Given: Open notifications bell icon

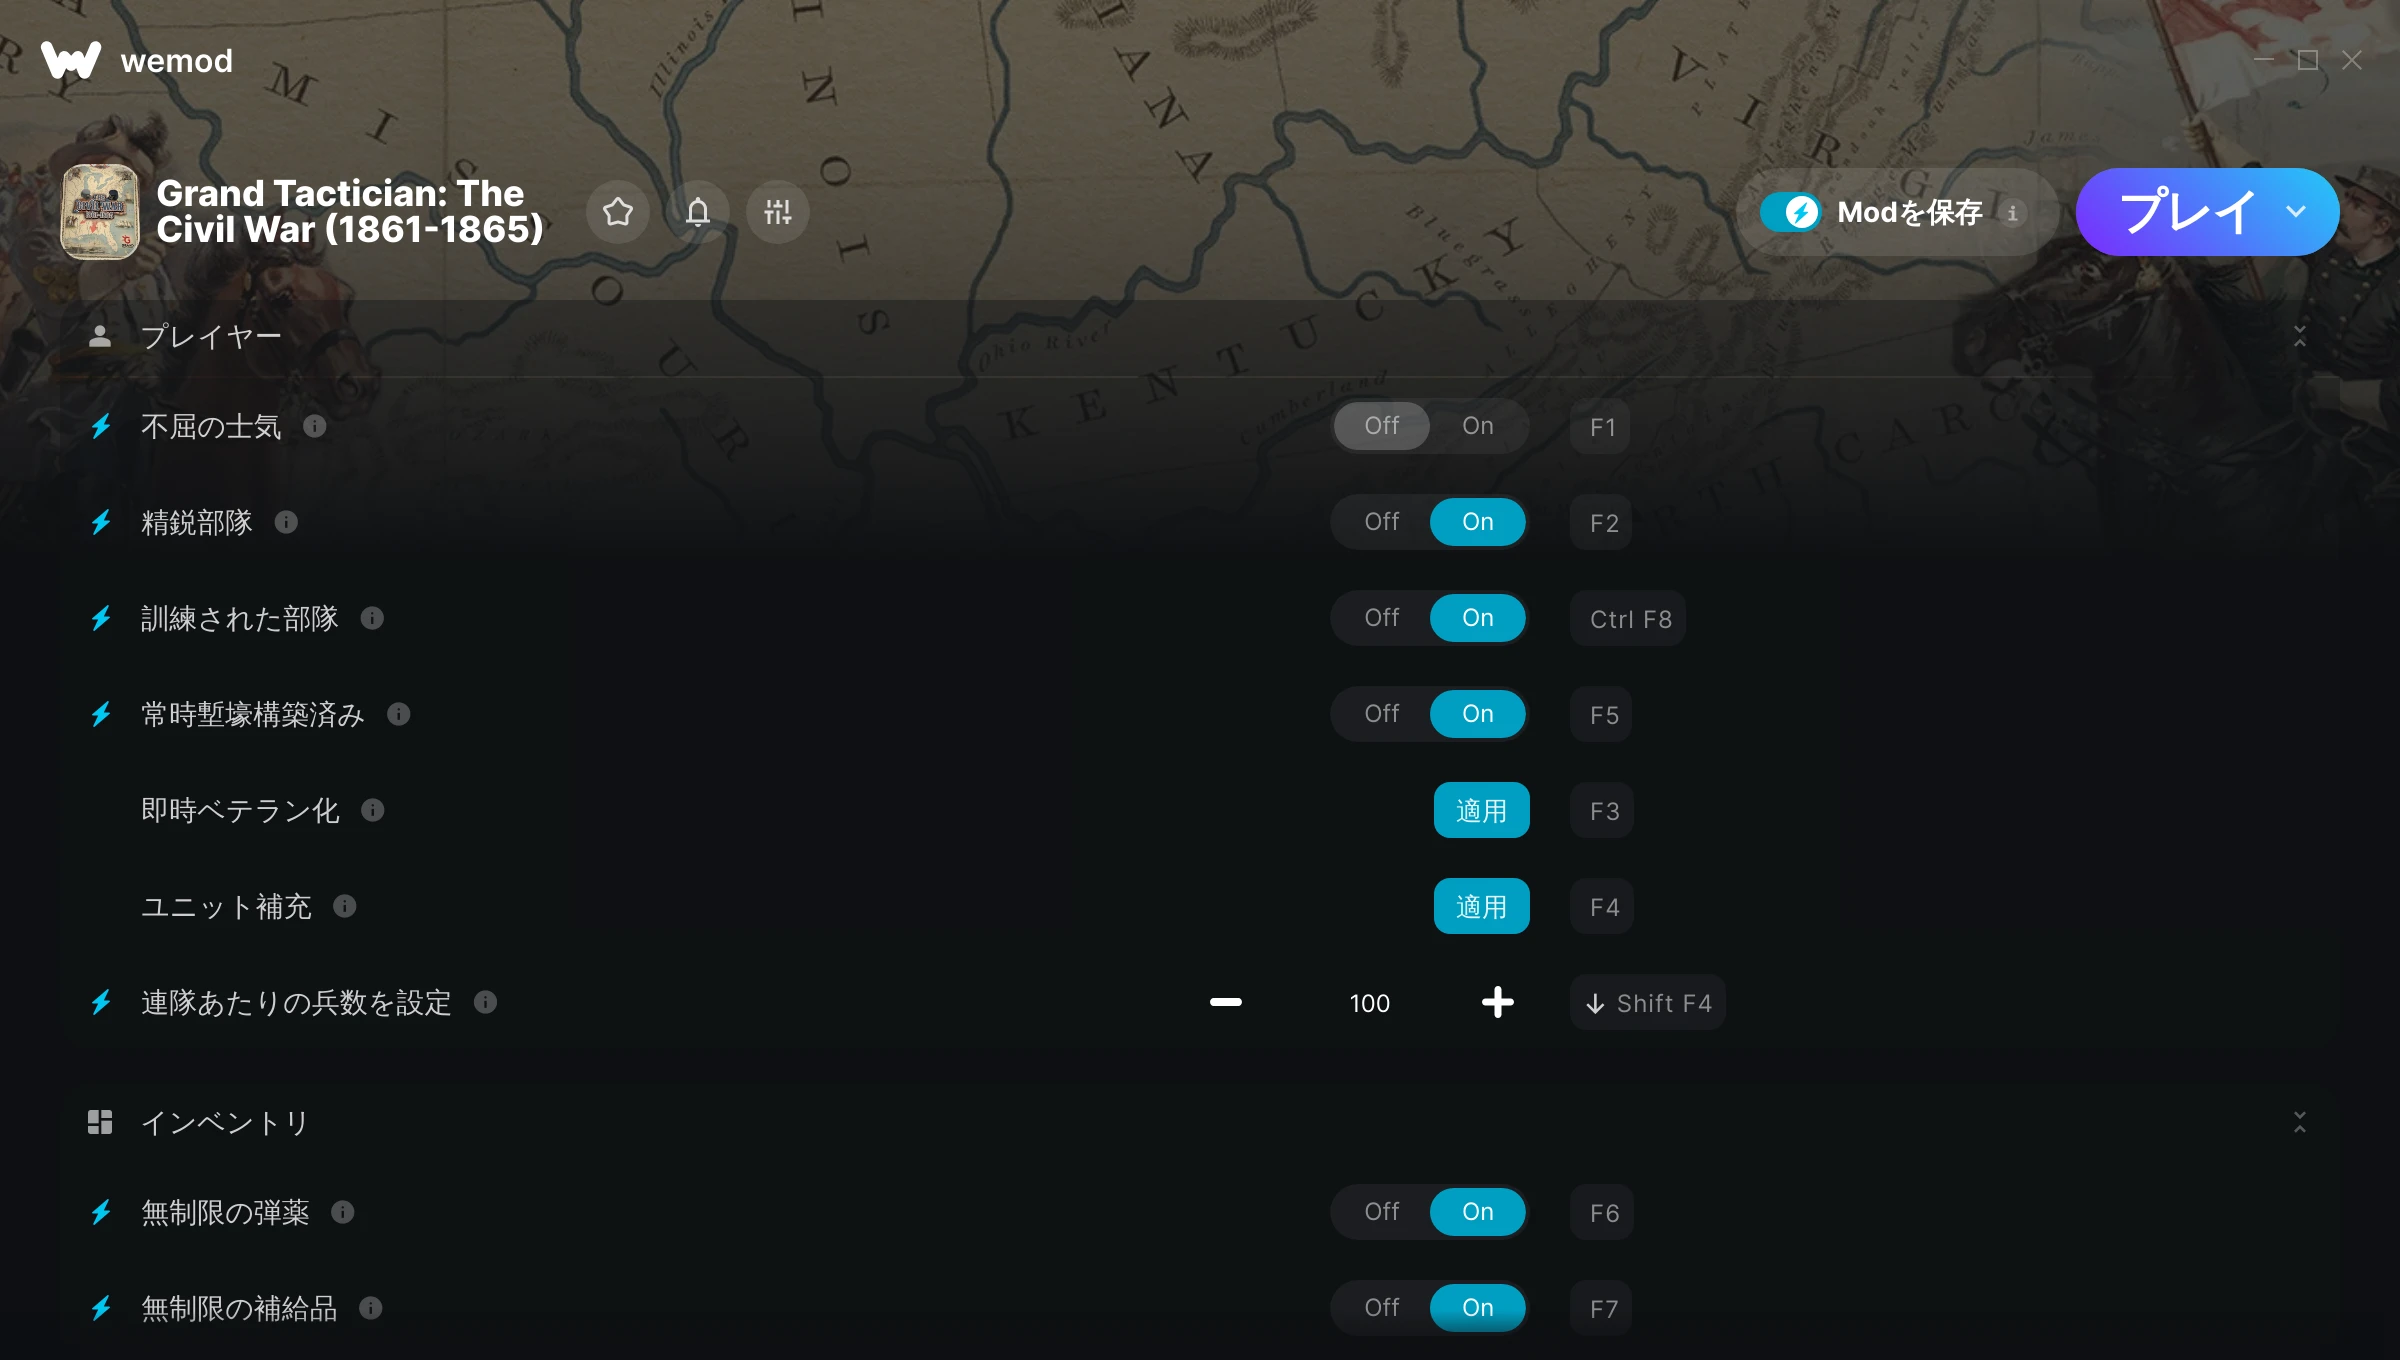Looking at the screenshot, I should click(x=698, y=212).
